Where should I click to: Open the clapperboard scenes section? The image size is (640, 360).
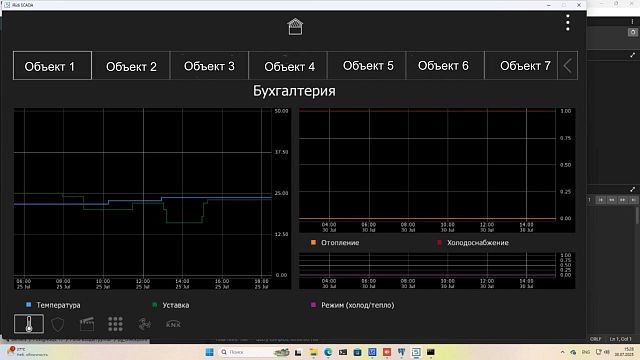pos(87,324)
